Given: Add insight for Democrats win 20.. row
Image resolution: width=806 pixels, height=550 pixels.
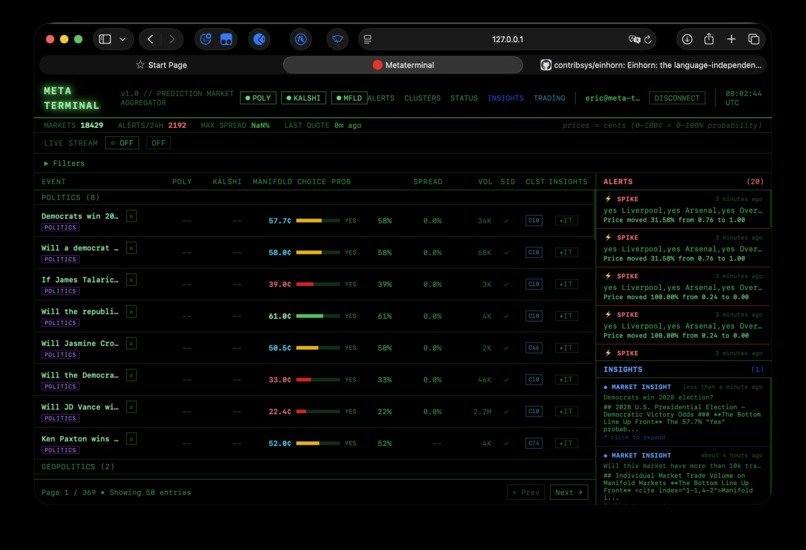Looking at the screenshot, I should [566, 221].
